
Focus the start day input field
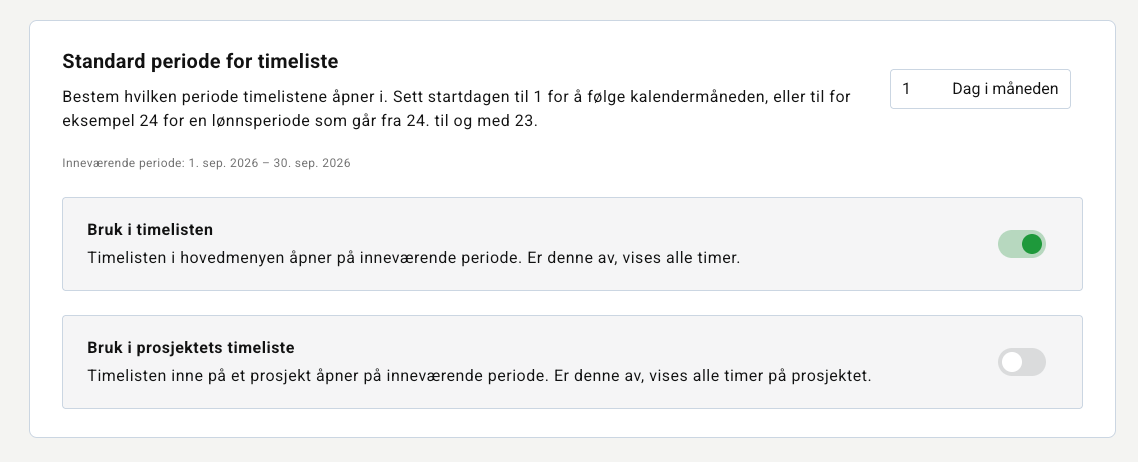tap(980, 89)
